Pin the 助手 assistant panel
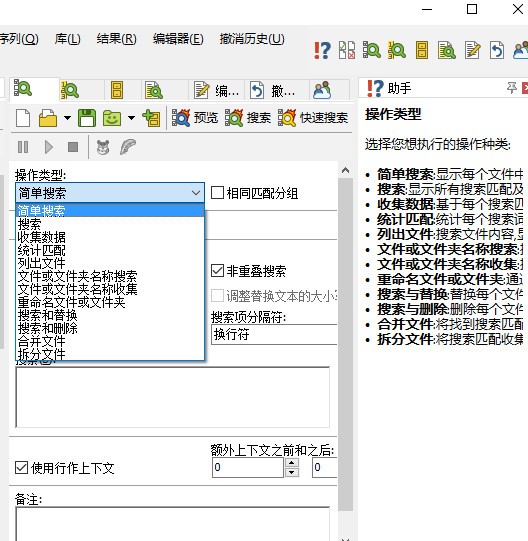 (x=512, y=88)
